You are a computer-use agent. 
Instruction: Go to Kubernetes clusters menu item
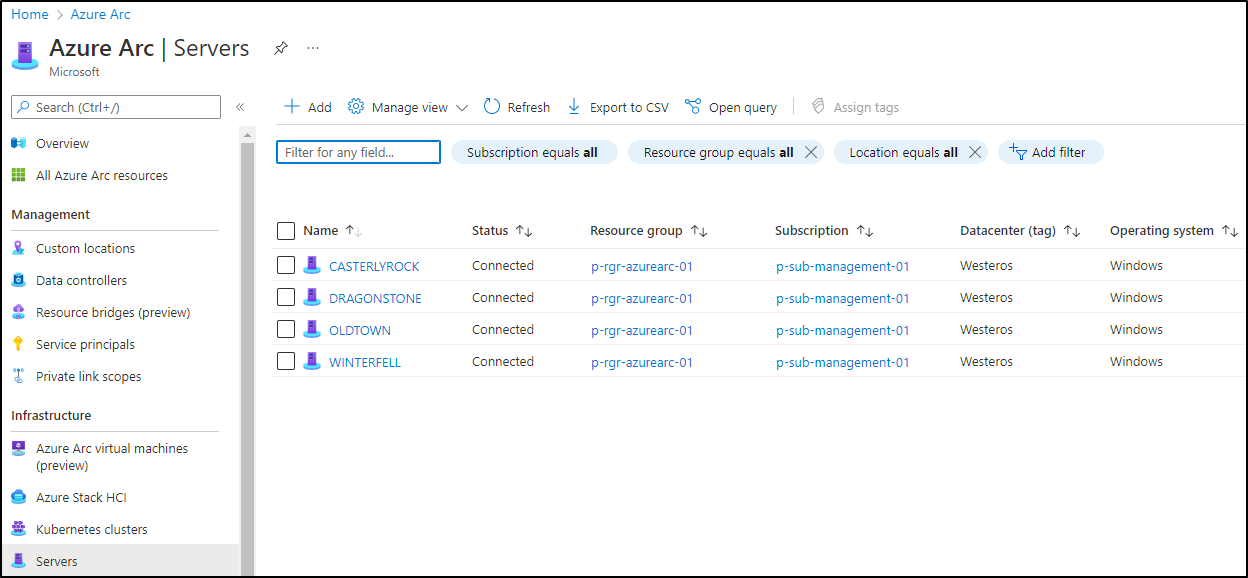tap(92, 530)
